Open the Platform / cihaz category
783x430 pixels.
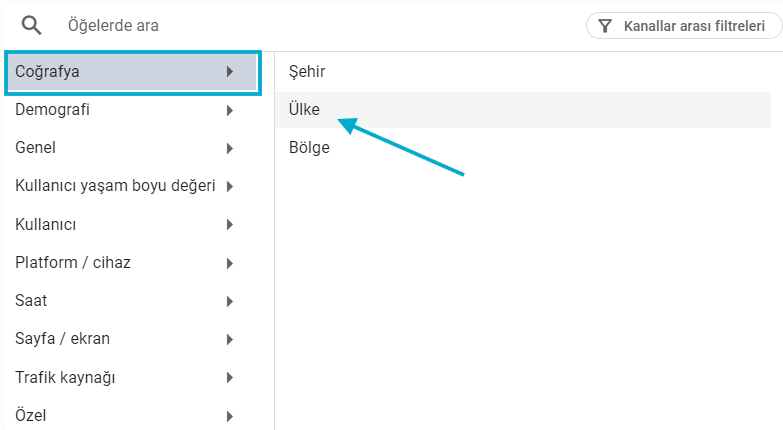click(73, 263)
